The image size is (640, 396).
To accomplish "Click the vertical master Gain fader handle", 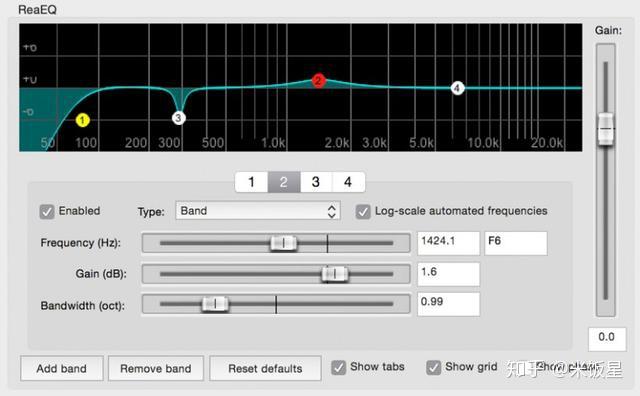I will (606, 129).
